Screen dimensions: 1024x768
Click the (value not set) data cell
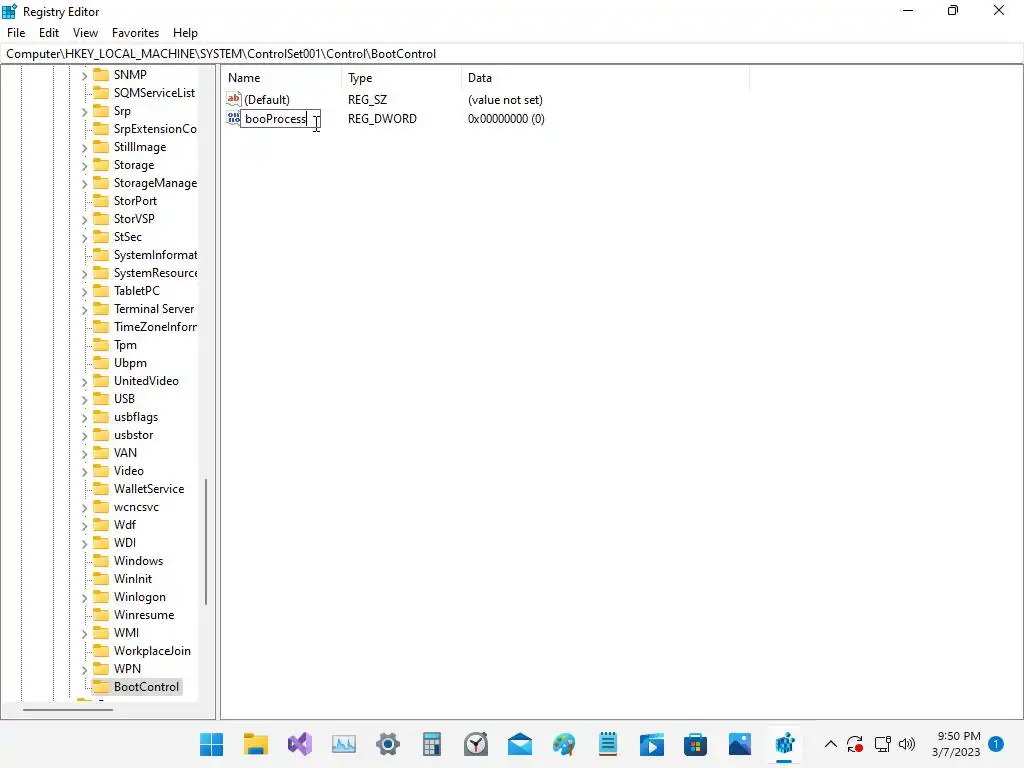(505, 100)
